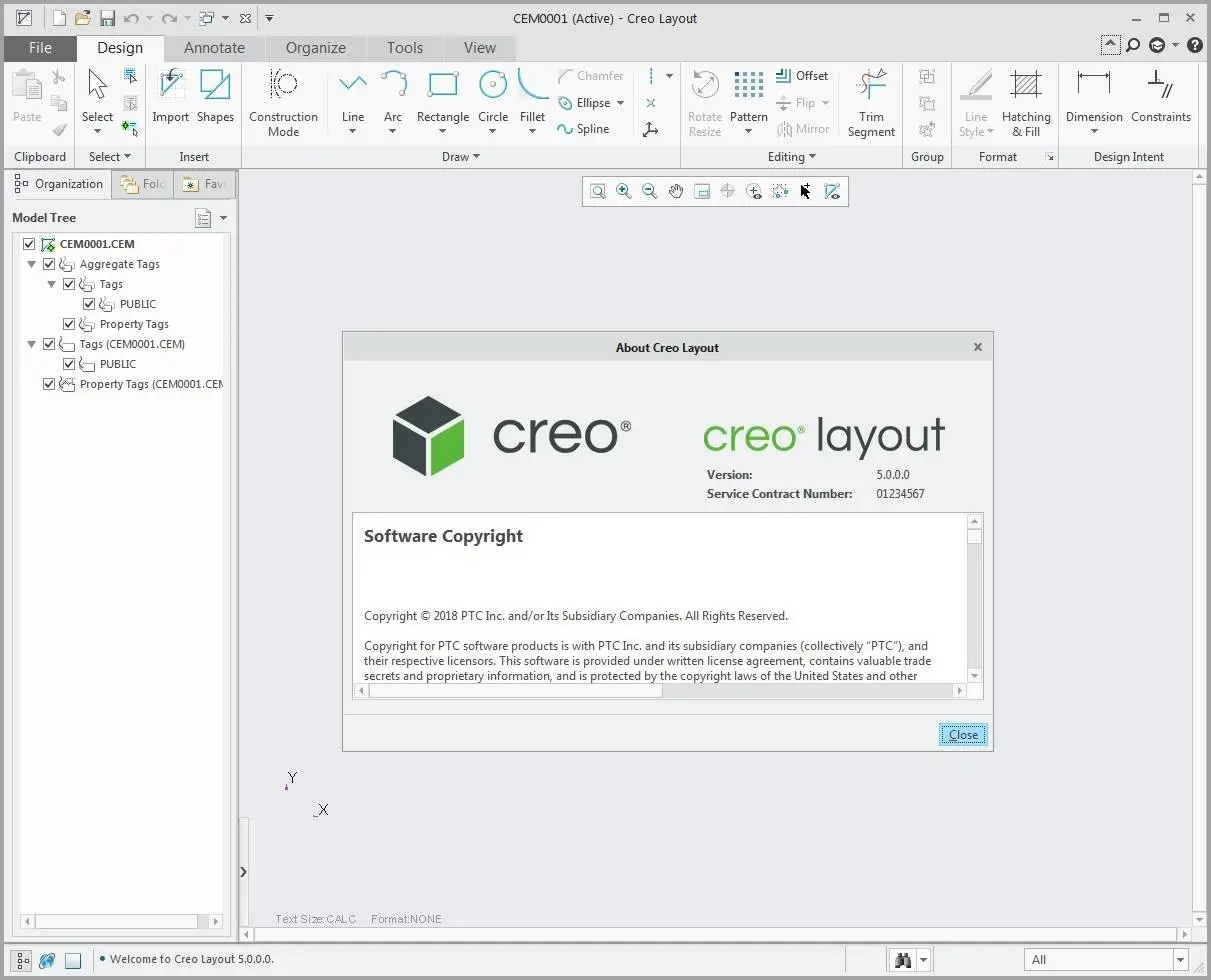The height and width of the screenshot is (980, 1211).
Task: Toggle PUBLIC checkbox under Aggregate Tags
Action: [x=89, y=304]
